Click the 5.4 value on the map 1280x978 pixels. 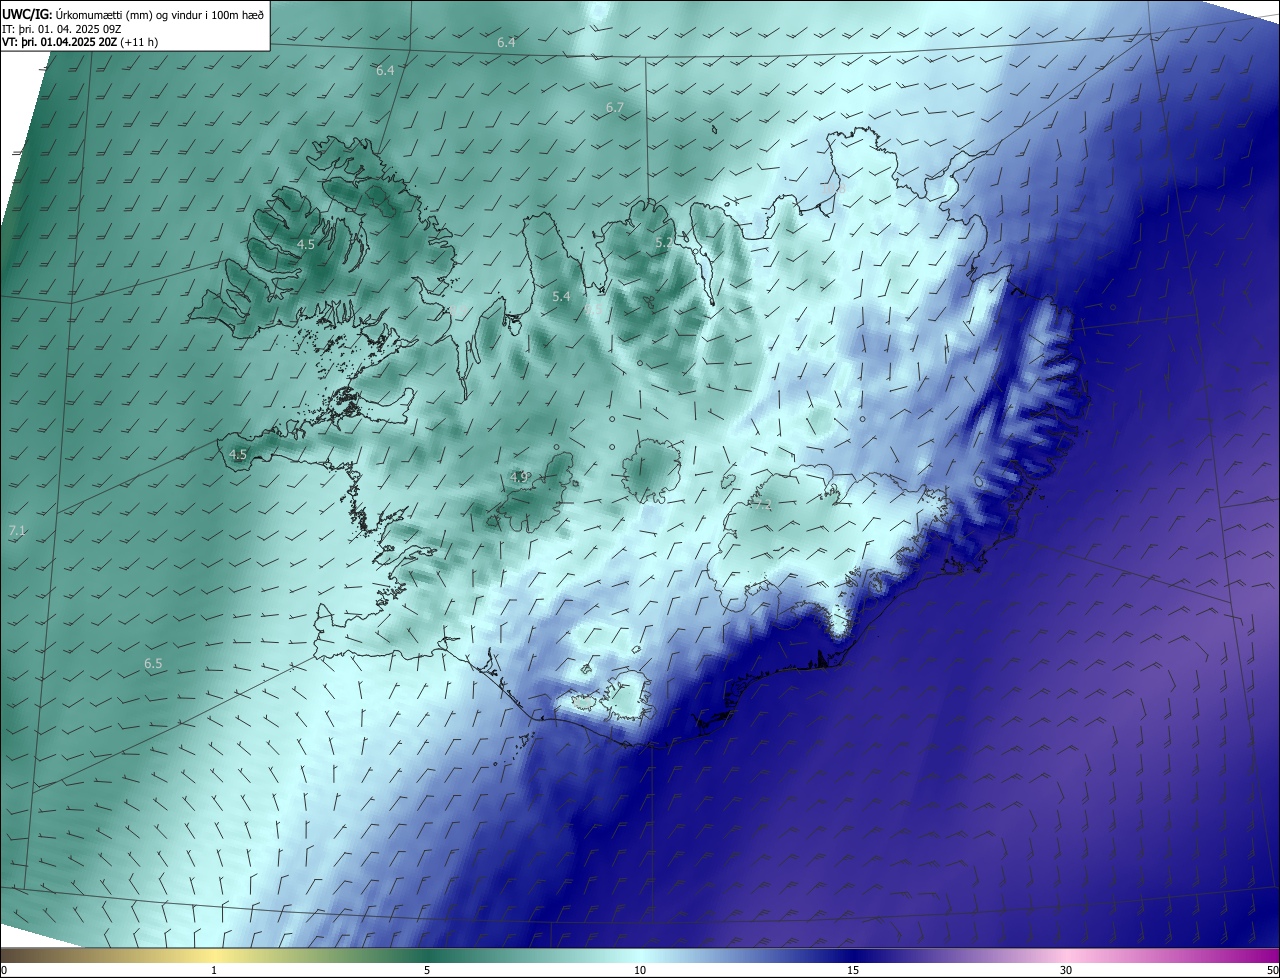point(561,296)
